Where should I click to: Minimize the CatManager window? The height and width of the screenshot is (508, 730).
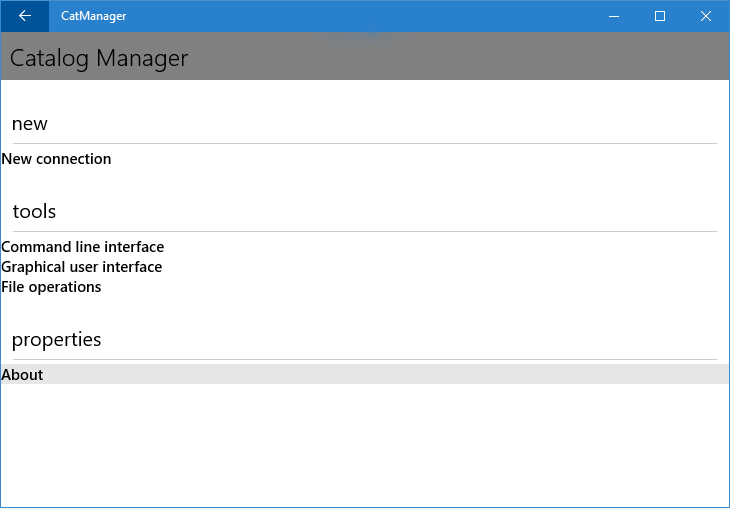point(613,16)
